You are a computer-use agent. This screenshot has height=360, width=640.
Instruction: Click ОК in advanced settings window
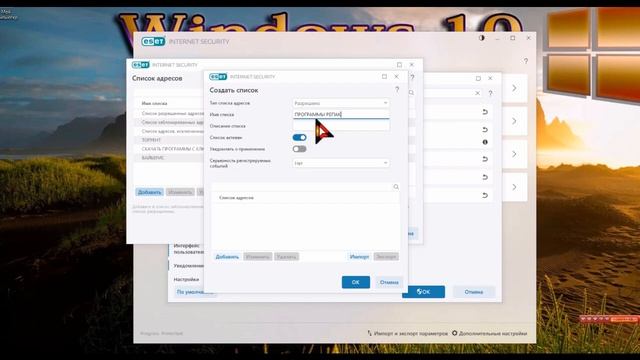click(423, 292)
